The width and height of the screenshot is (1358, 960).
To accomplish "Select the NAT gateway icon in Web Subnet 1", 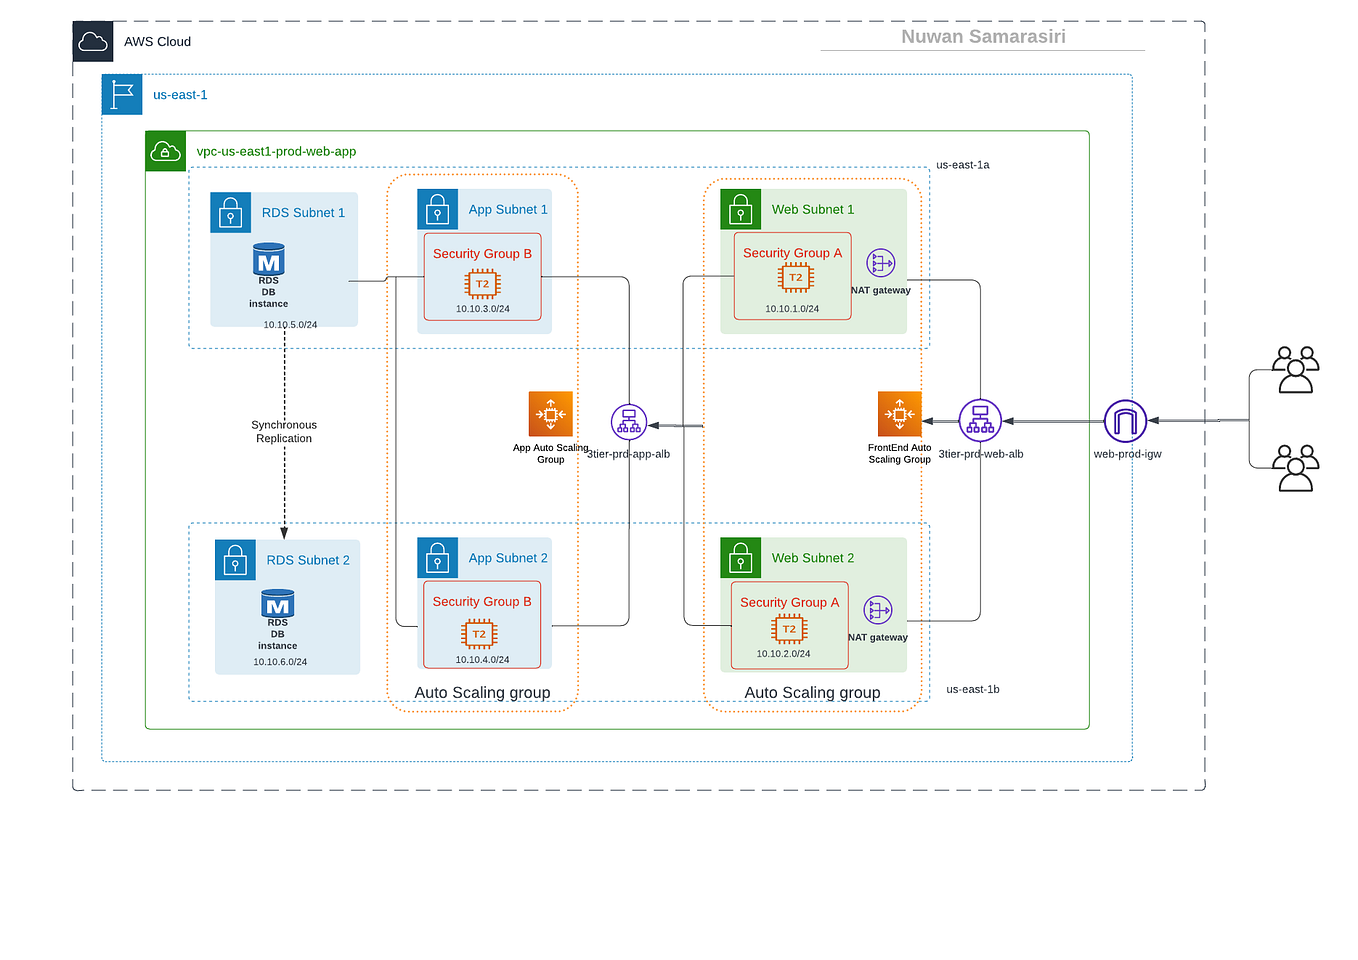I will pyautogui.click(x=879, y=263).
